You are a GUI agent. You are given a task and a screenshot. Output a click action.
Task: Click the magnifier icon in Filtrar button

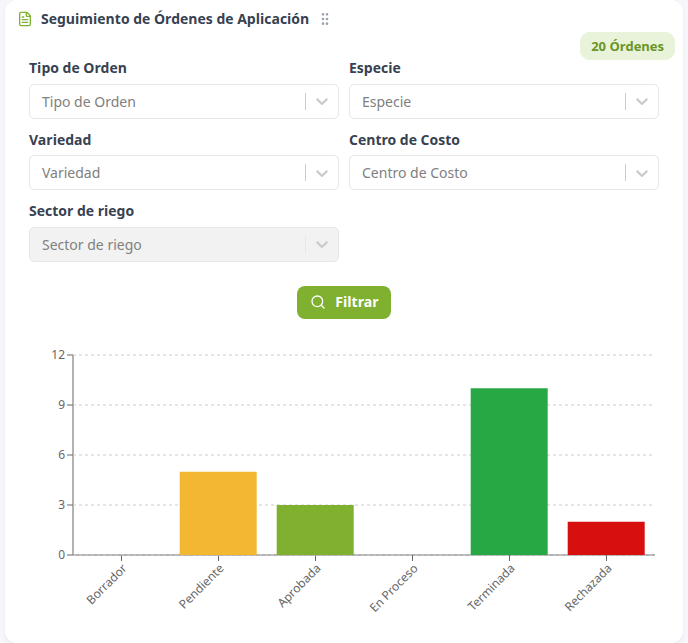(x=318, y=302)
